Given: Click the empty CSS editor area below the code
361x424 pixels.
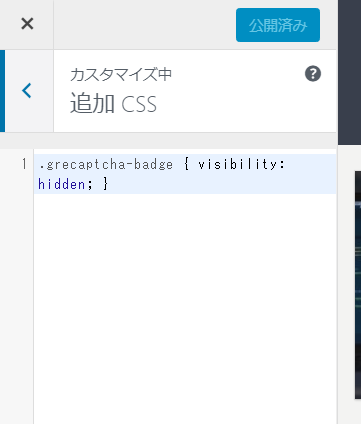Looking at the screenshot, I should 185,308.
